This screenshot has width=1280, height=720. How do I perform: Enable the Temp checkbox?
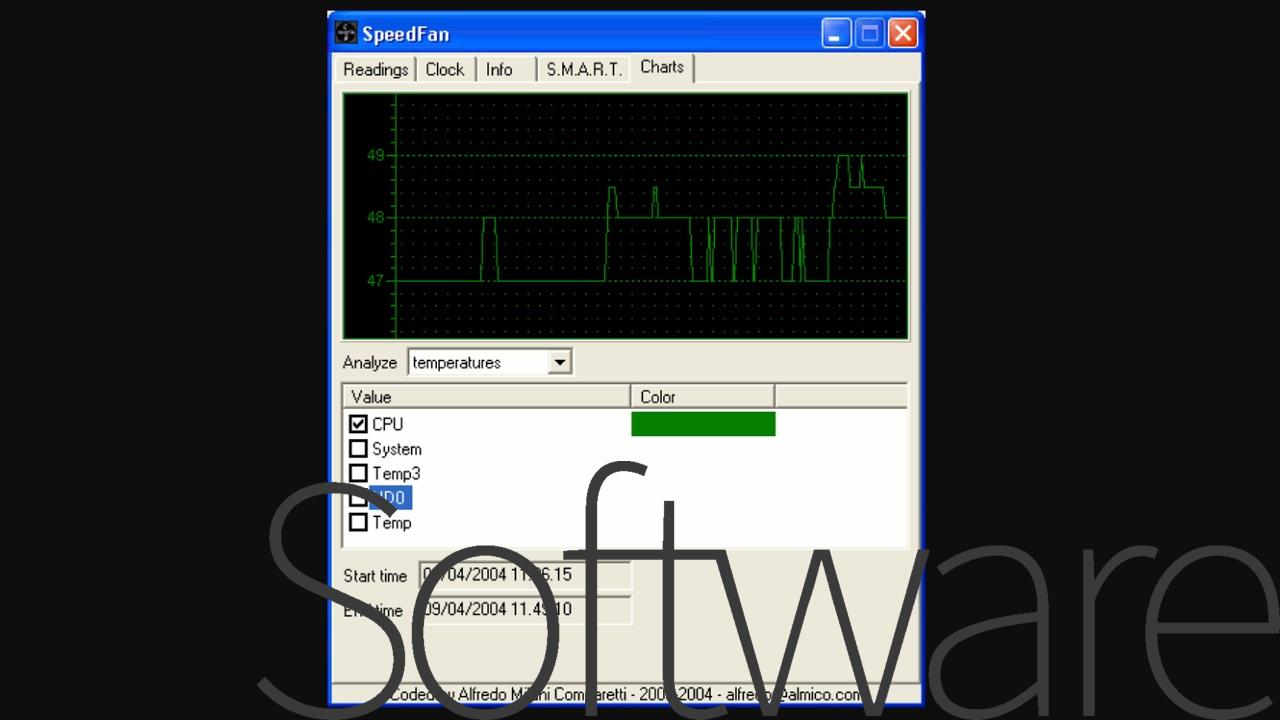pos(358,522)
